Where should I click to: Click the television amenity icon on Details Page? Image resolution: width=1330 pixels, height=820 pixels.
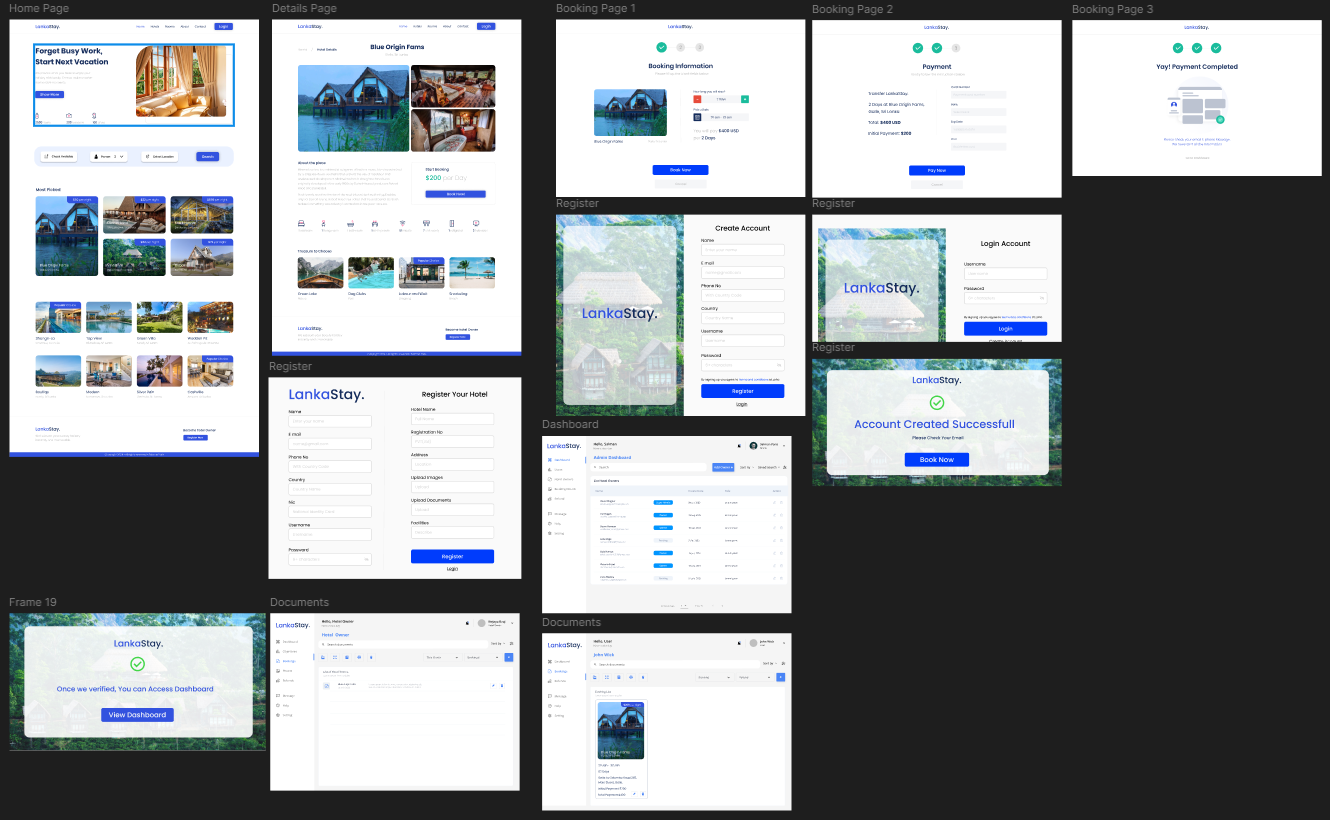476,224
